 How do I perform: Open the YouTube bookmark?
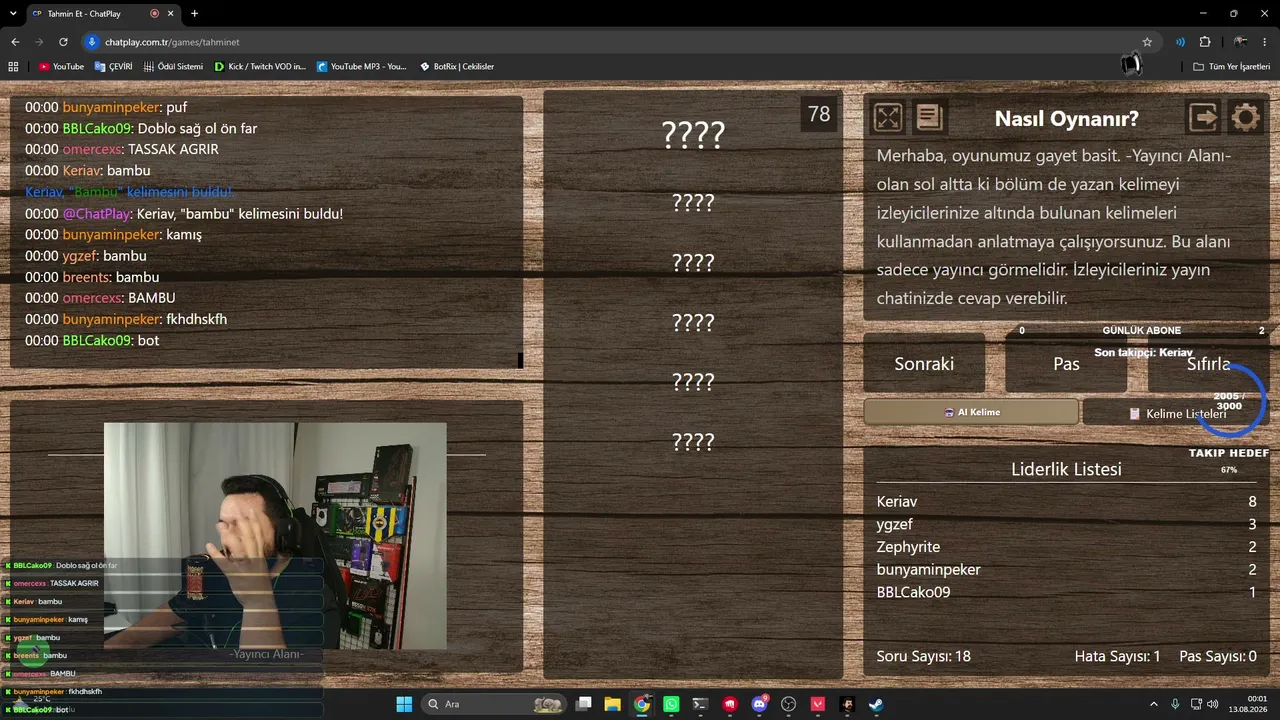tap(61, 67)
